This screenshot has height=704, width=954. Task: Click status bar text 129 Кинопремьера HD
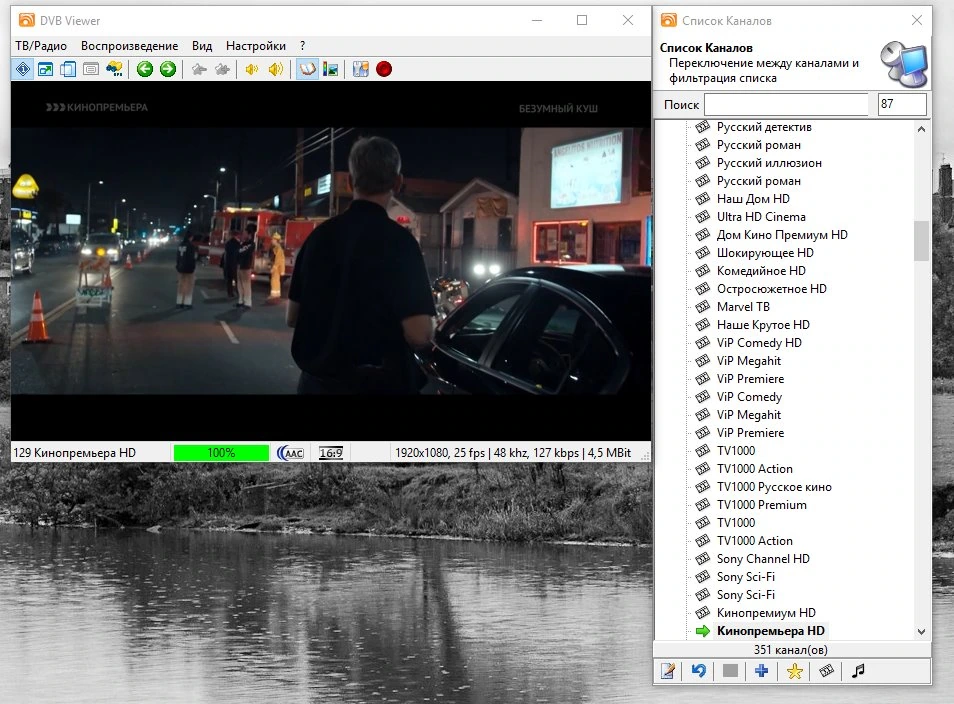74,453
